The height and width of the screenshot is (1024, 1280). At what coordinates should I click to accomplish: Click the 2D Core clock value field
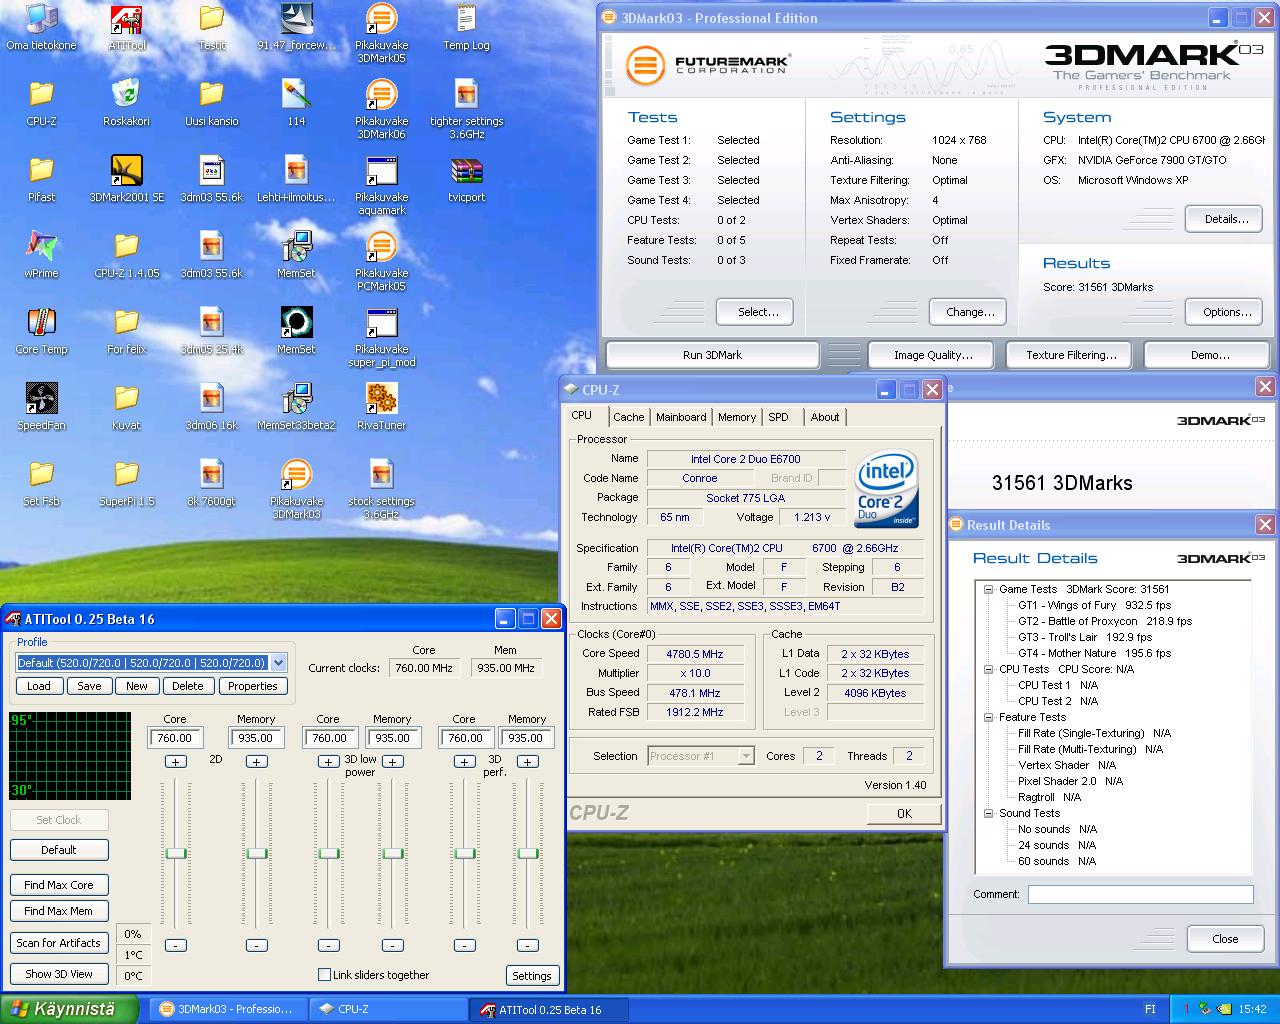pos(175,738)
